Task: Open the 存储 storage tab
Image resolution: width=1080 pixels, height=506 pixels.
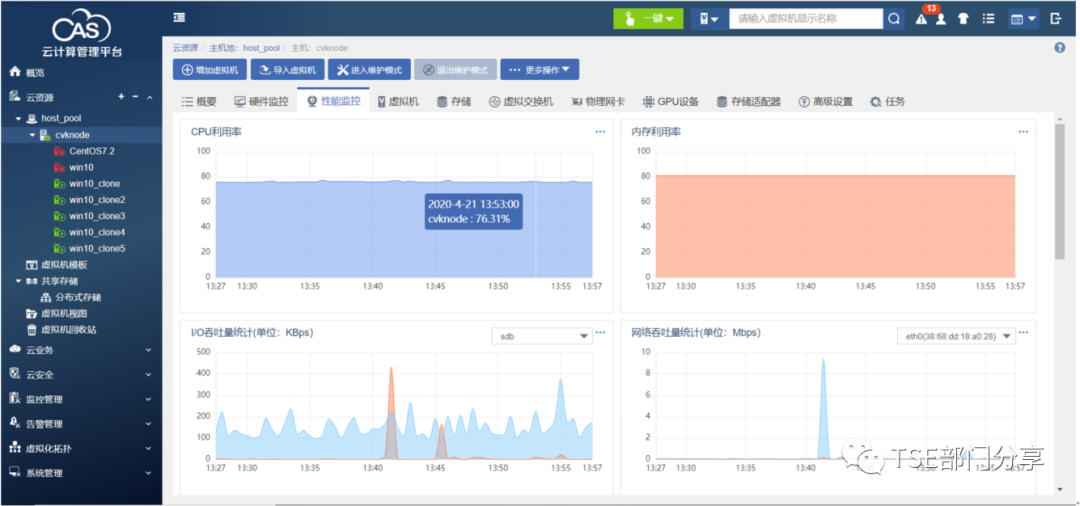Action: coord(455,102)
